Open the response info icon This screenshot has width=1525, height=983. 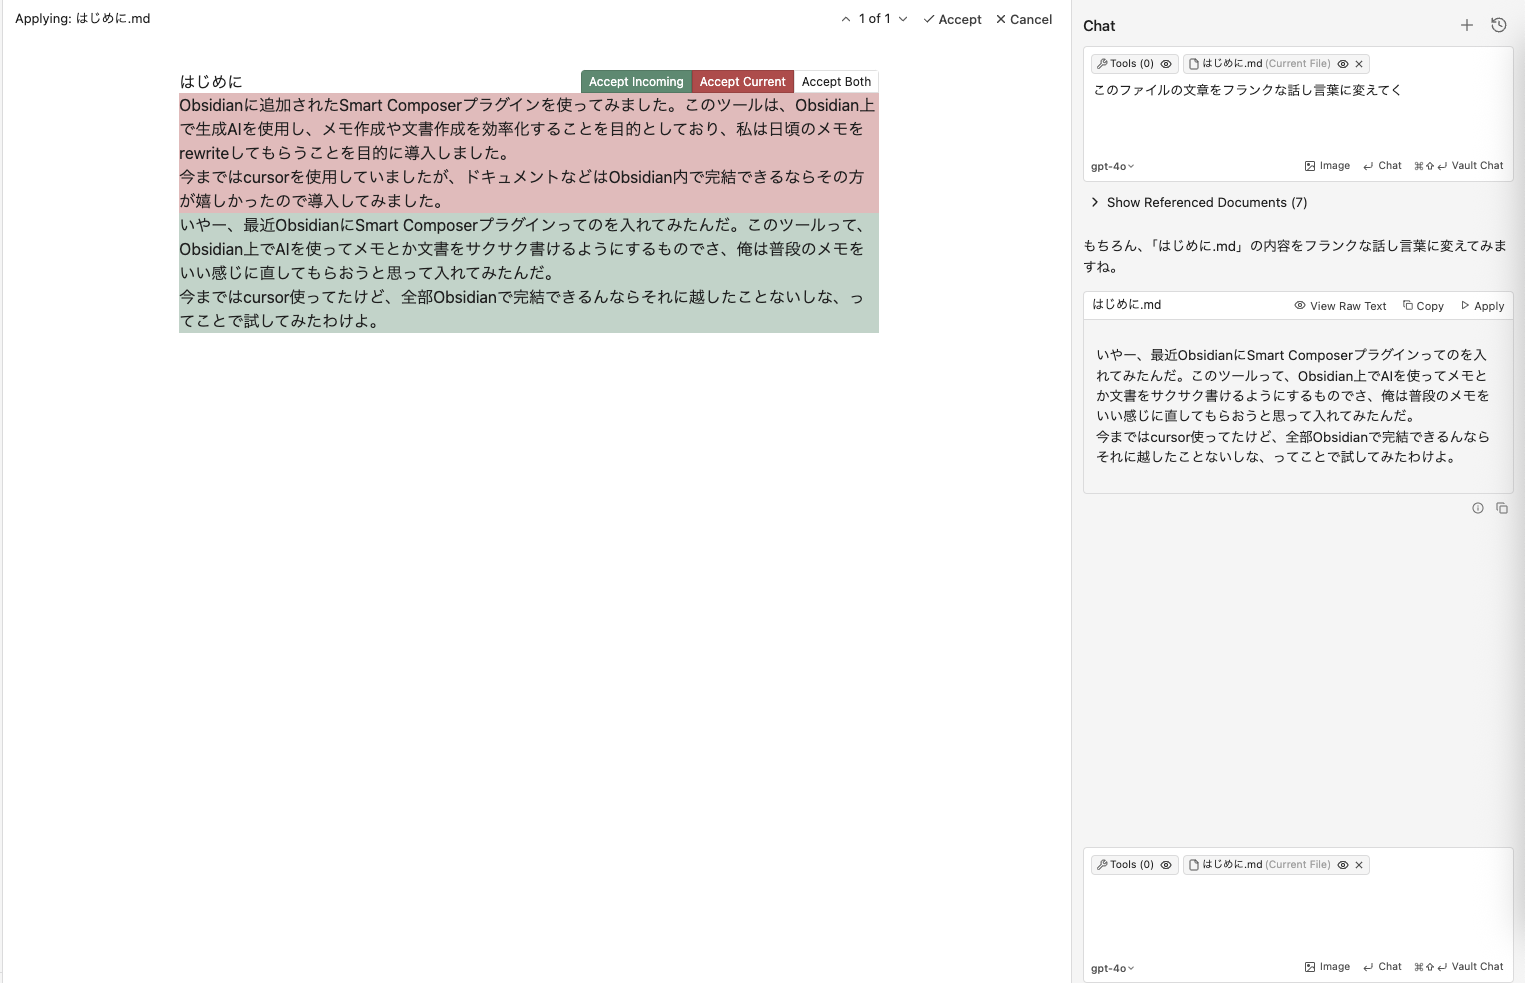[1478, 508]
